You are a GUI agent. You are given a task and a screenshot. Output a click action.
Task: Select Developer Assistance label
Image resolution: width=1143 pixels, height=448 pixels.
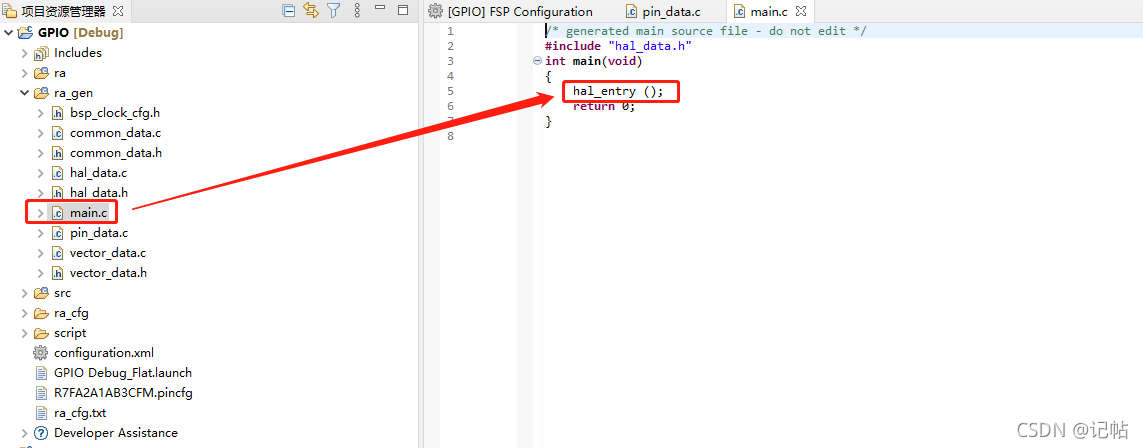116,433
